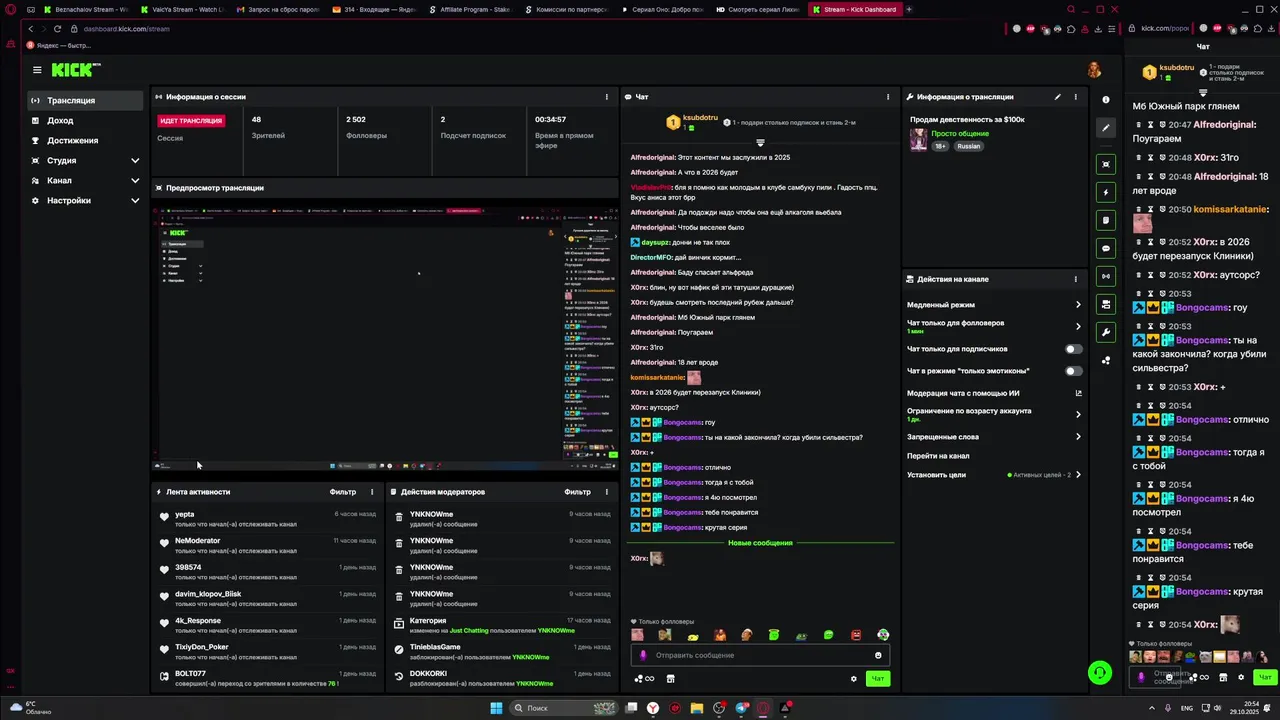Click the 18+ tag chip
This screenshot has height=720, width=1280.
[940, 146]
